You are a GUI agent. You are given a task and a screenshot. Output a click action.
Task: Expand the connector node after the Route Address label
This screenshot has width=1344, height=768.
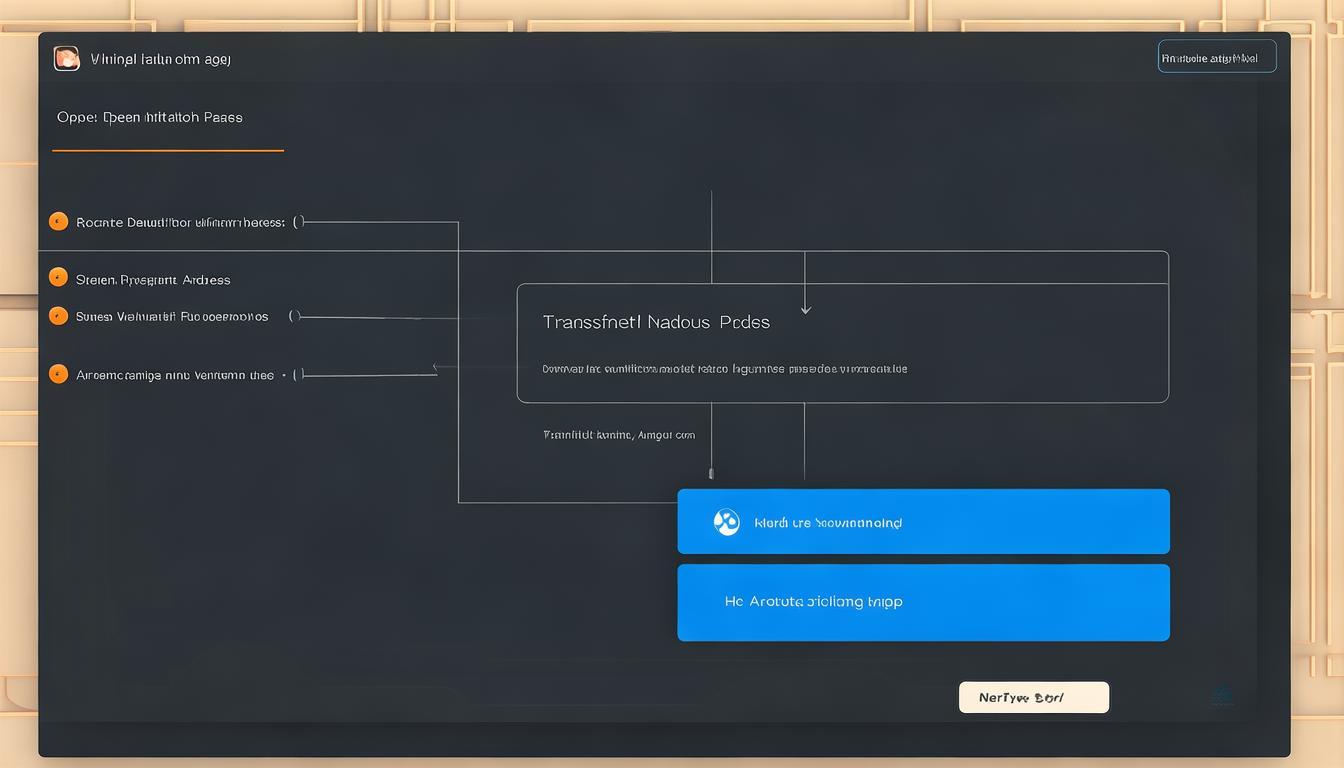coord(297,222)
